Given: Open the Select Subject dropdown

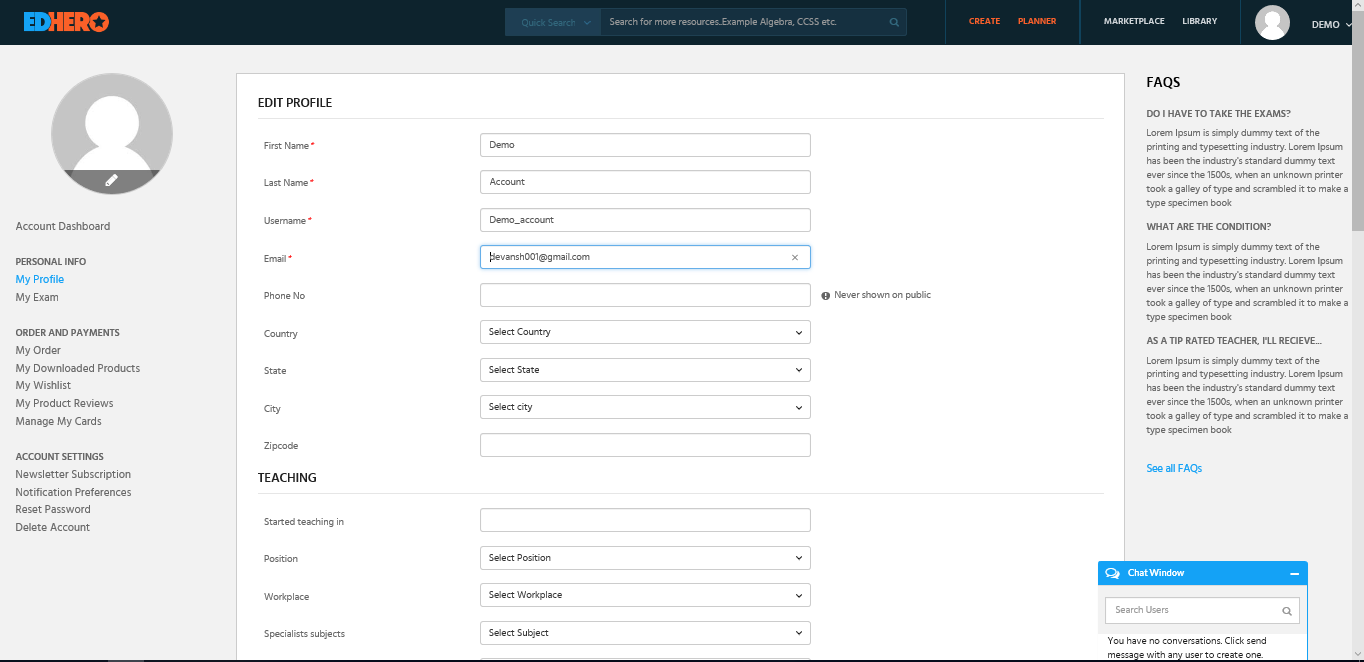Looking at the screenshot, I should (645, 633).
